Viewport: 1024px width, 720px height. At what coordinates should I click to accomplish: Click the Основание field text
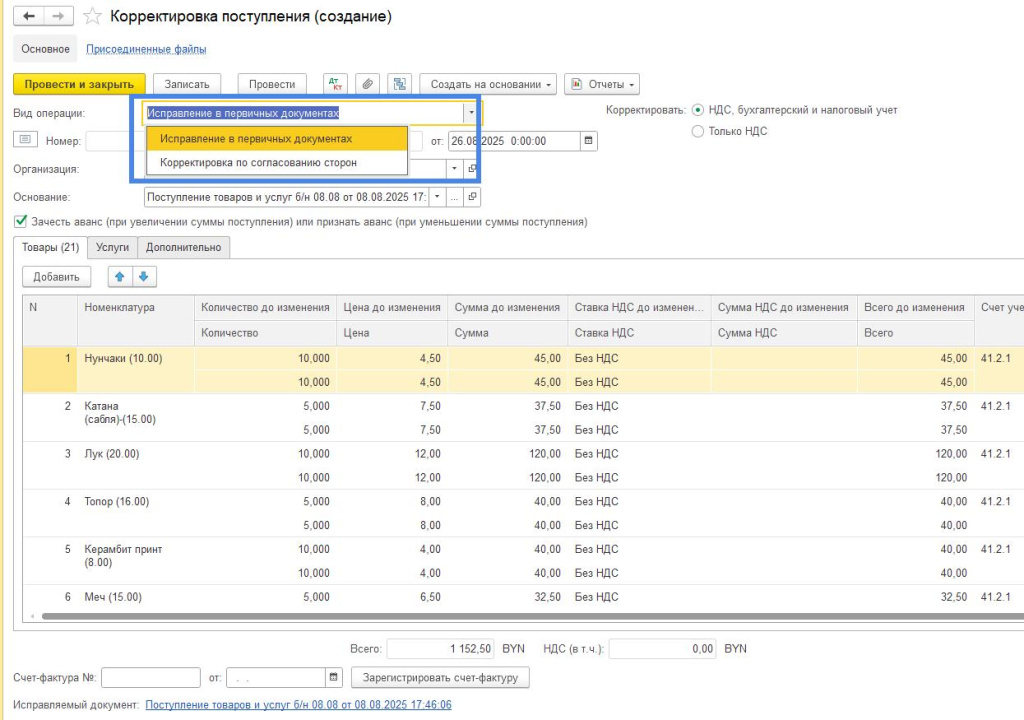(287, 197)
